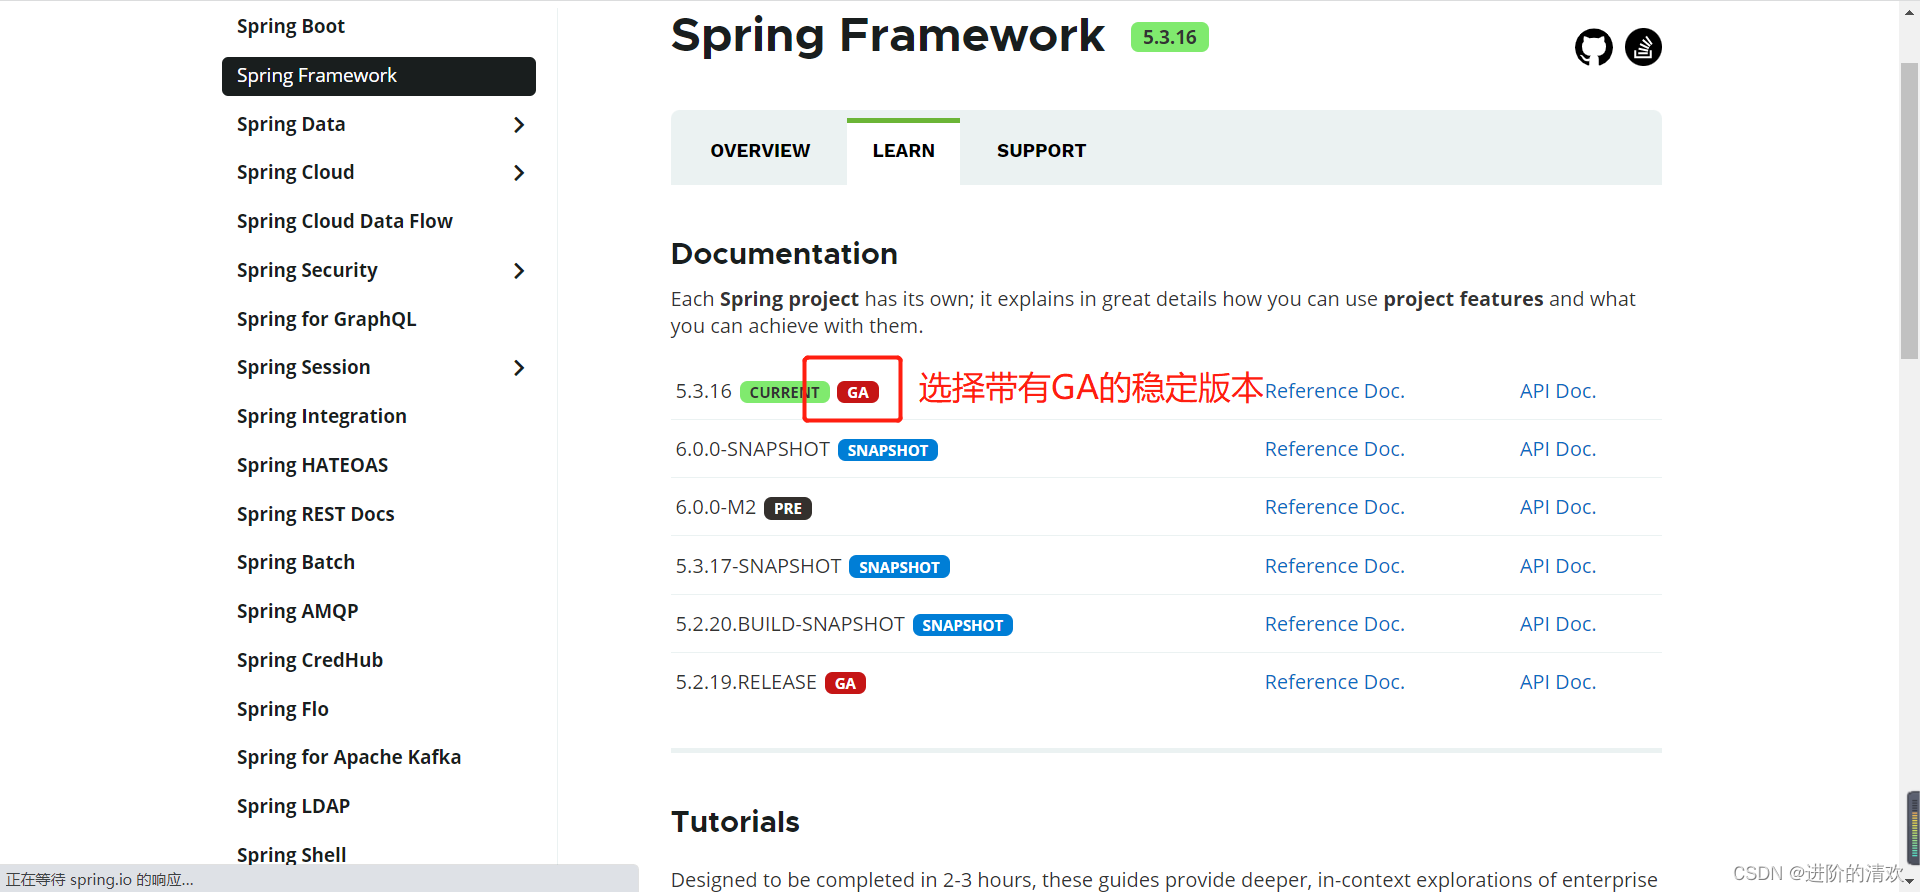The height and width of the screenshot is (892, 1920).
Task: Open the SUPPORT tab
Action: pos(1041,151)
